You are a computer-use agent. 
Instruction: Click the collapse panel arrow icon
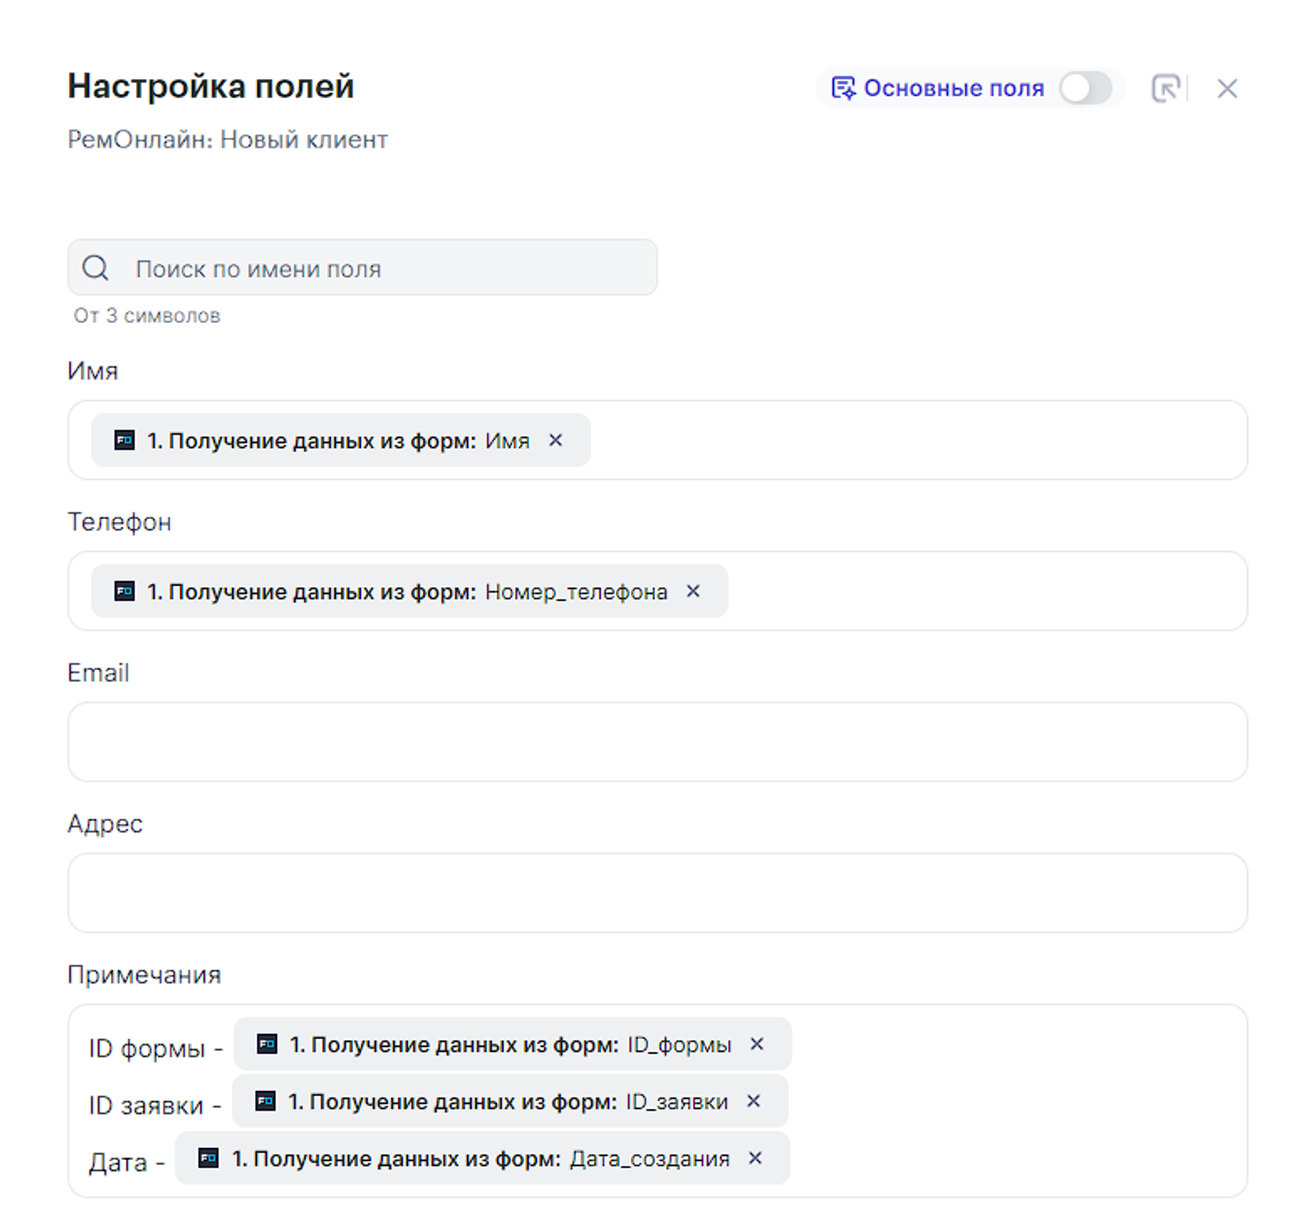[x=1165, y=88]
